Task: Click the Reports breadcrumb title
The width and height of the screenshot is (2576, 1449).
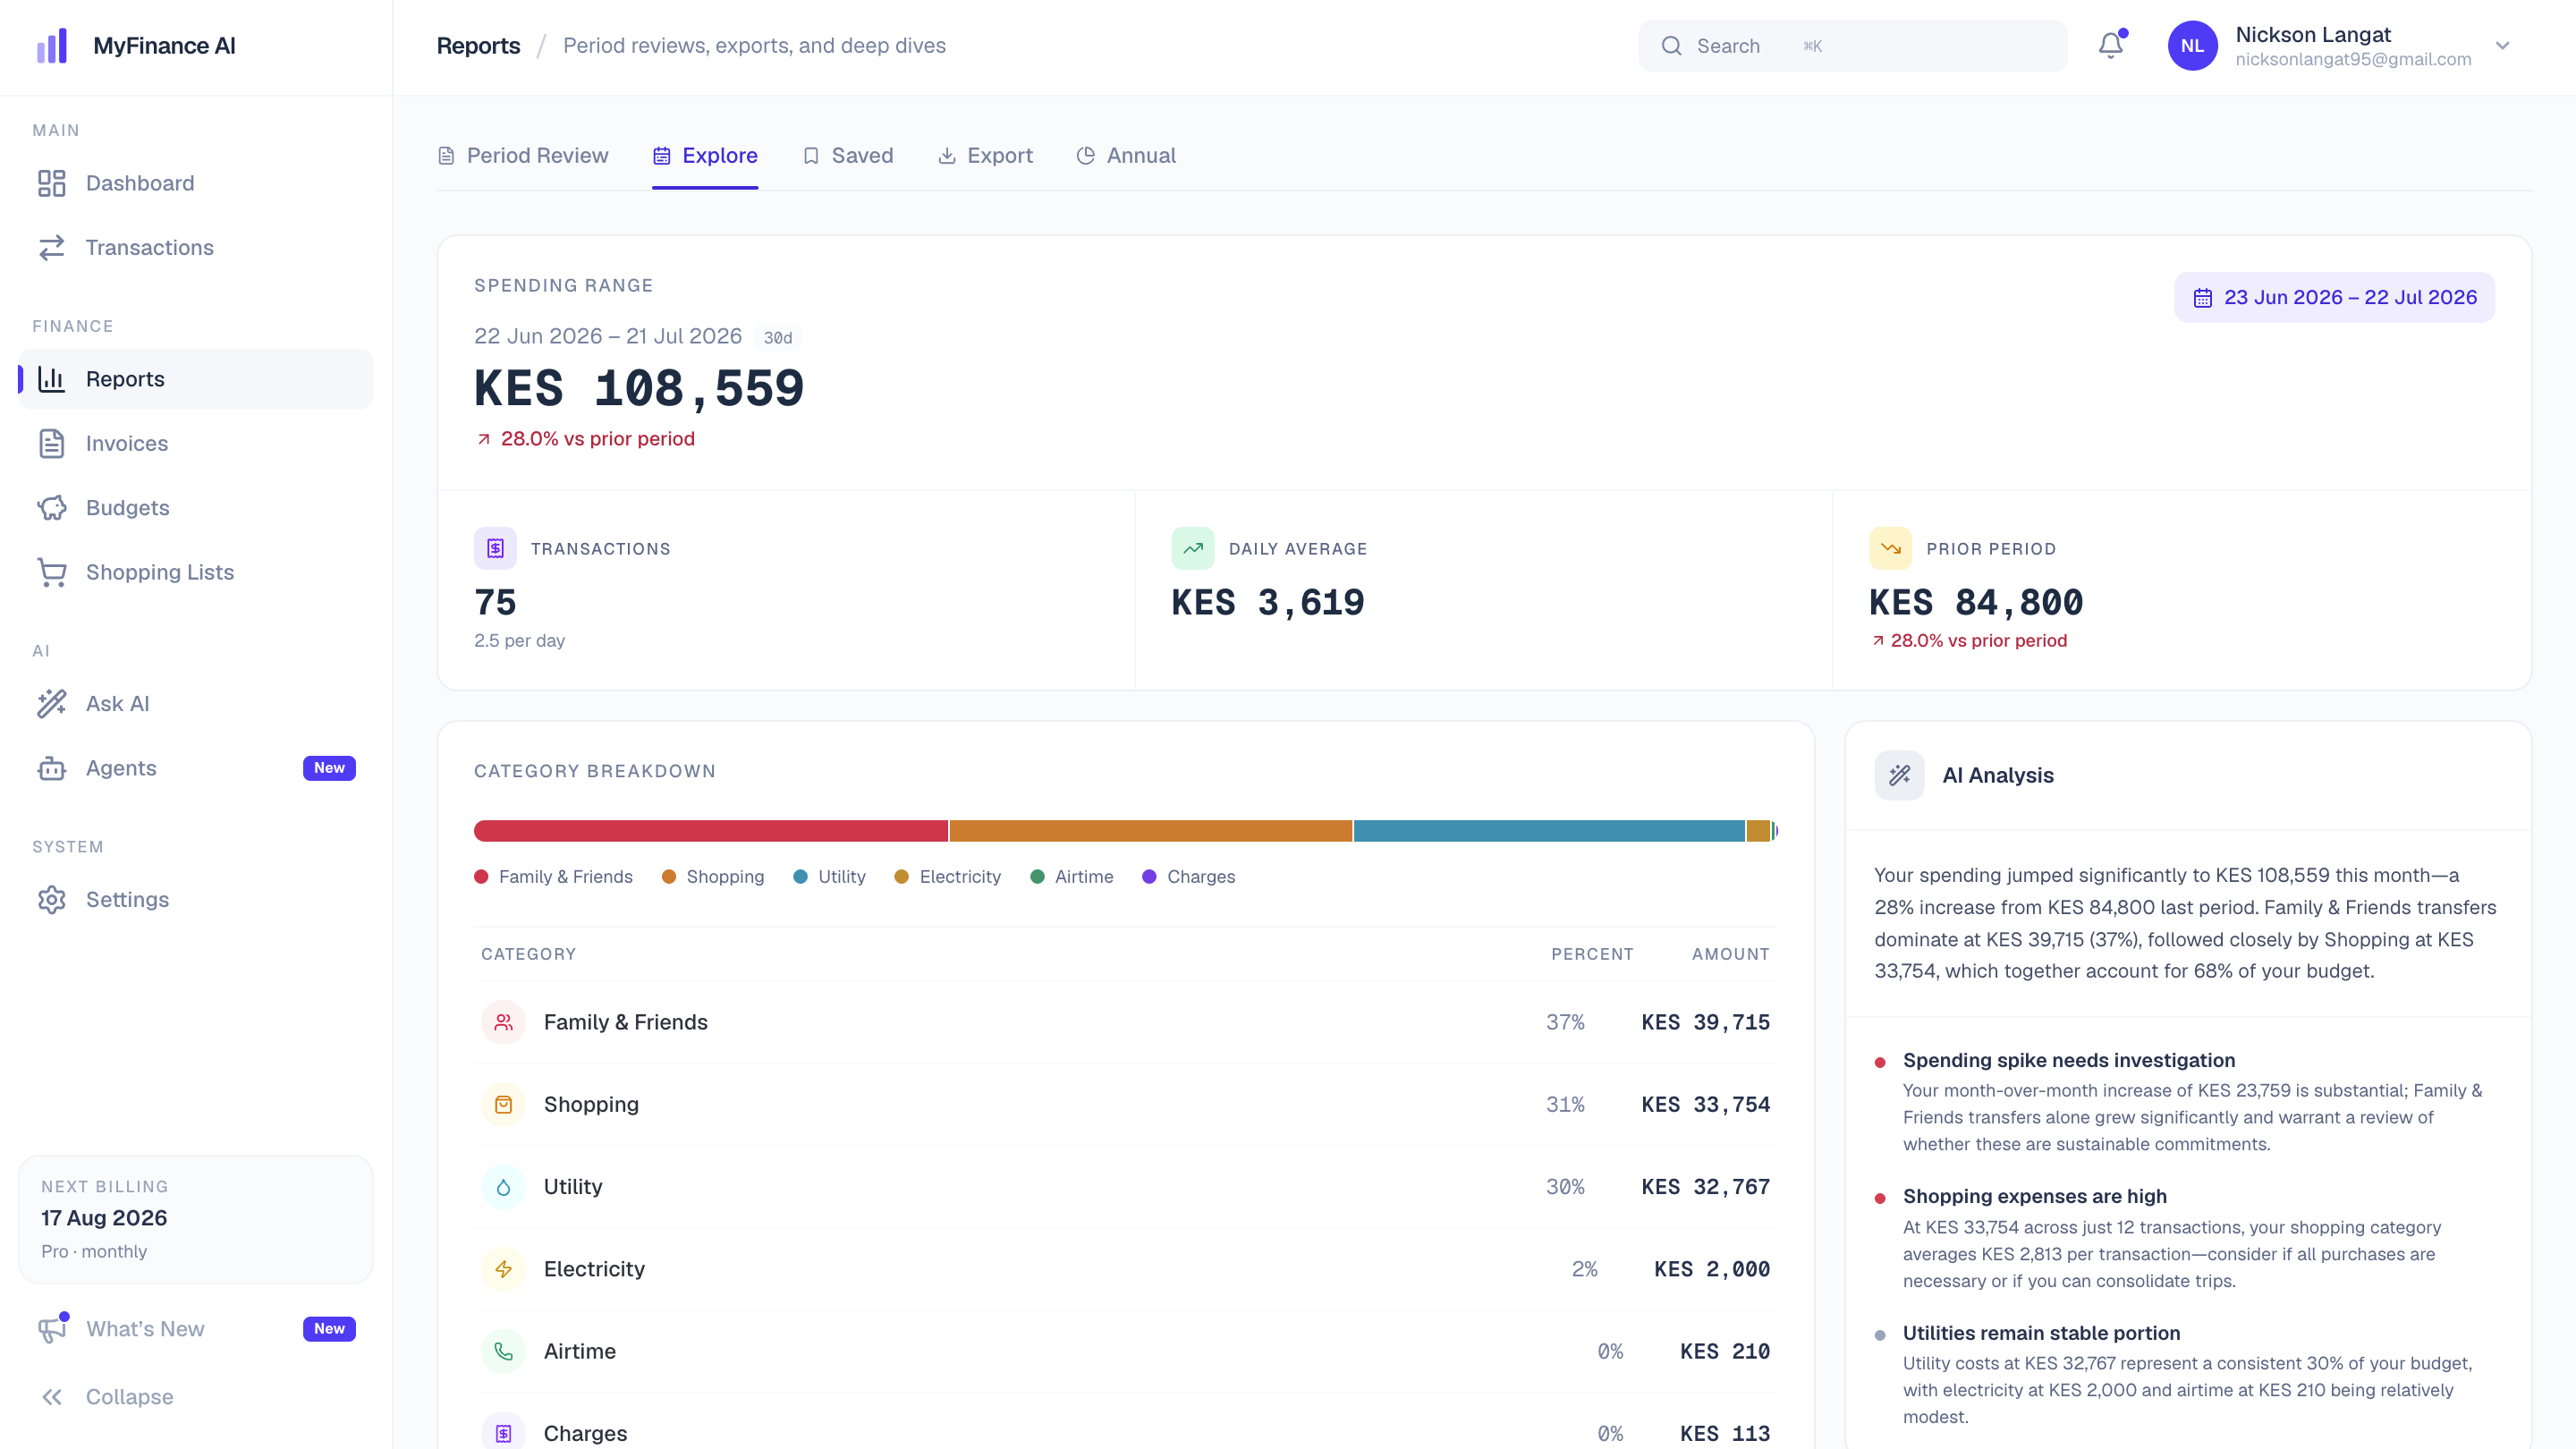Action: click(x=478, y=46)
